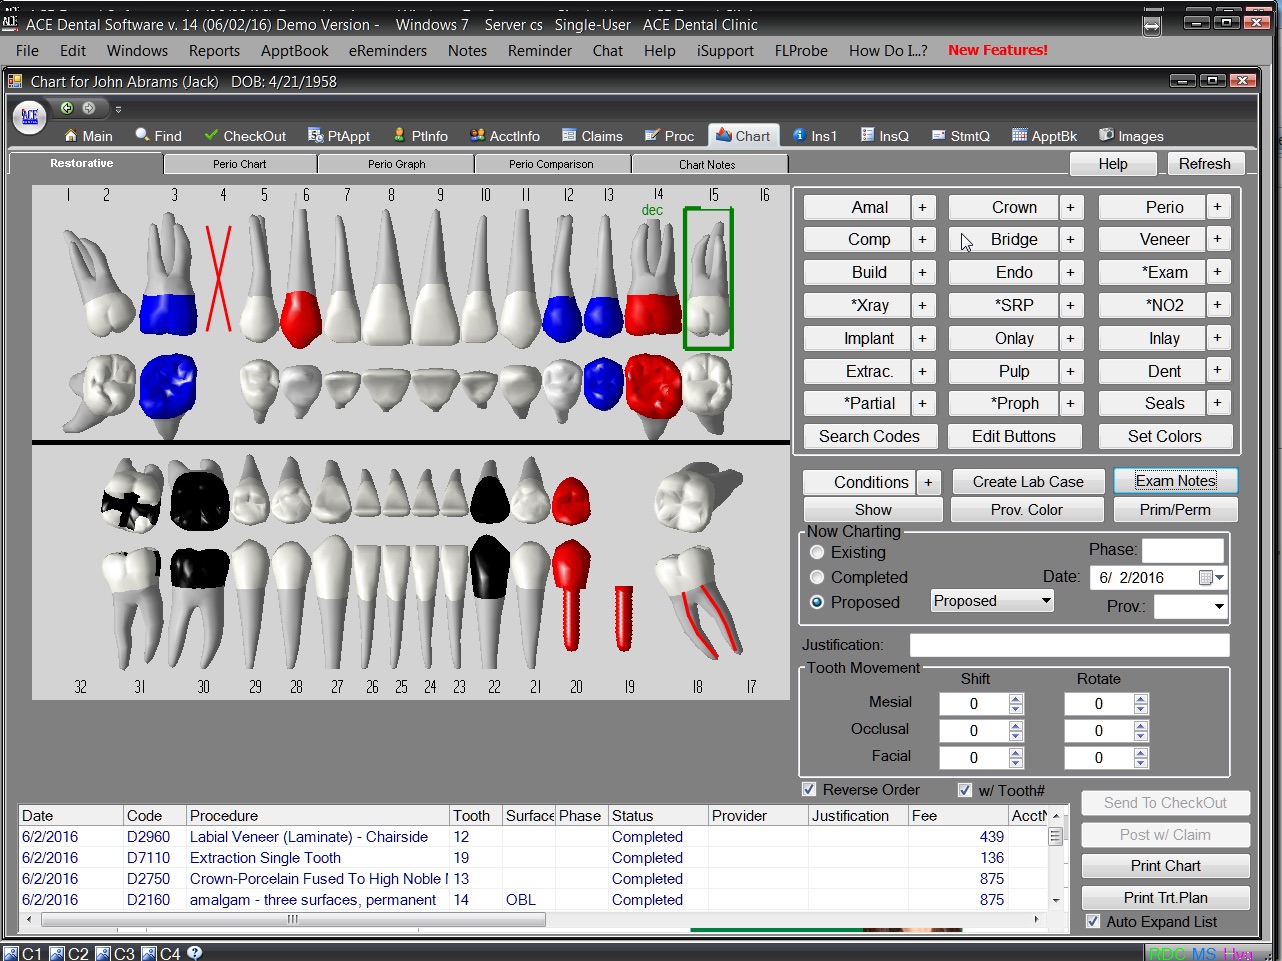The image size is (1282, 961).
Task: Click the round ACE logo button
Action: click(30, 117)
